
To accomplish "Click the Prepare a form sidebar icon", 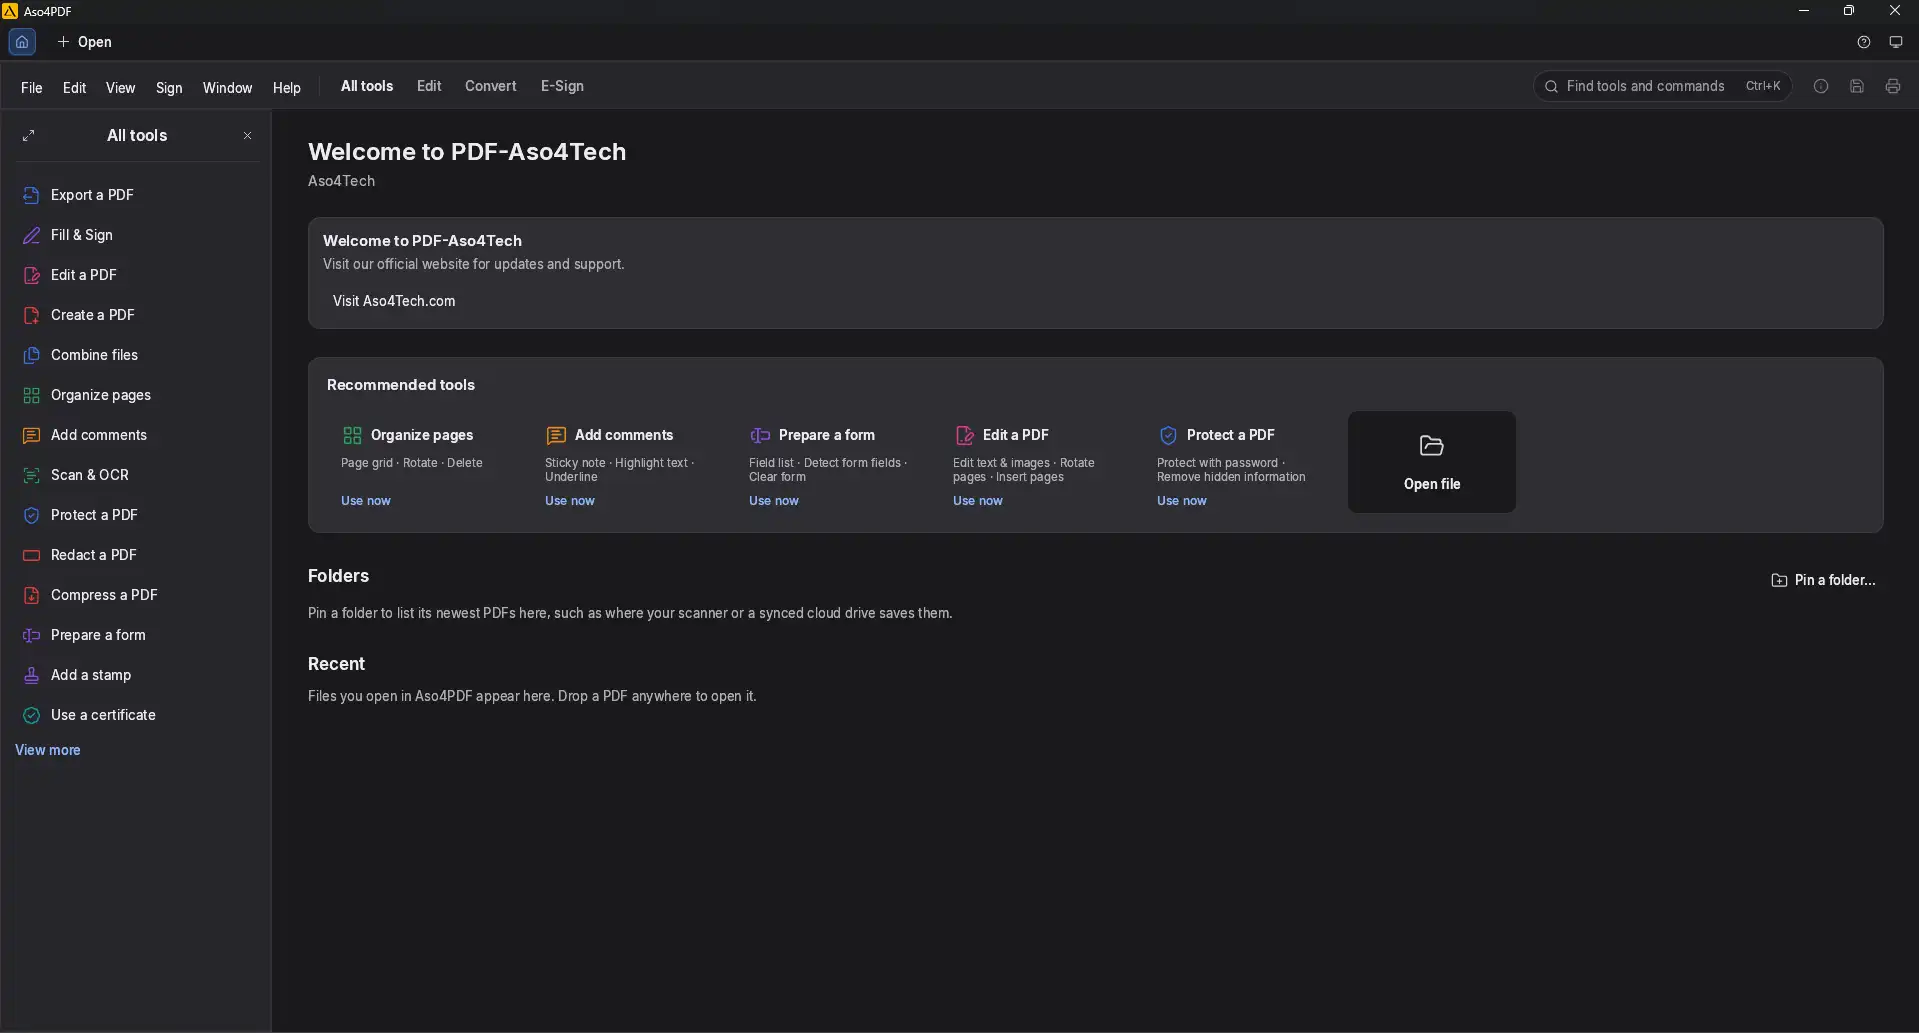I will coord(32,635).
